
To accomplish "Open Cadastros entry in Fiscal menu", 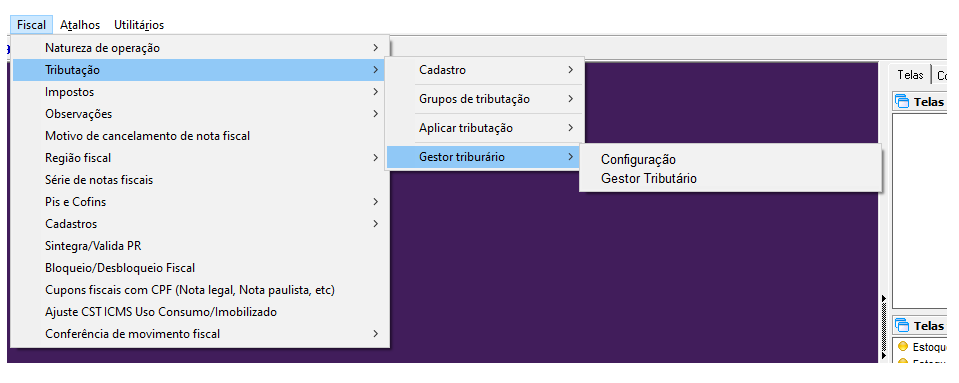I will pyautogui.click(x=200, y=224).
